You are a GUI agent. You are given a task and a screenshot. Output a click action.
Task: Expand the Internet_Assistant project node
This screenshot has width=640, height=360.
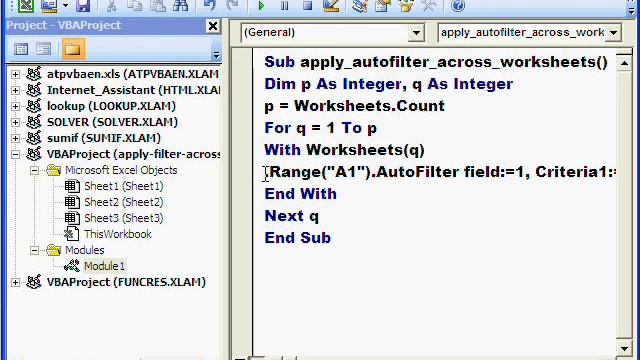(15, 90)
